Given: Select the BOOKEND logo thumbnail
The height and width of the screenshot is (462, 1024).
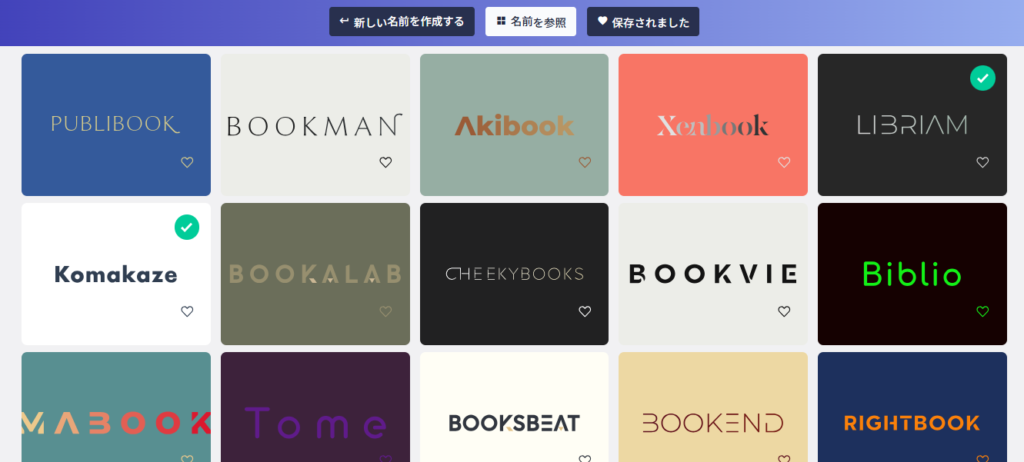Looking at the screenshot, I should (x=713, y=407).
